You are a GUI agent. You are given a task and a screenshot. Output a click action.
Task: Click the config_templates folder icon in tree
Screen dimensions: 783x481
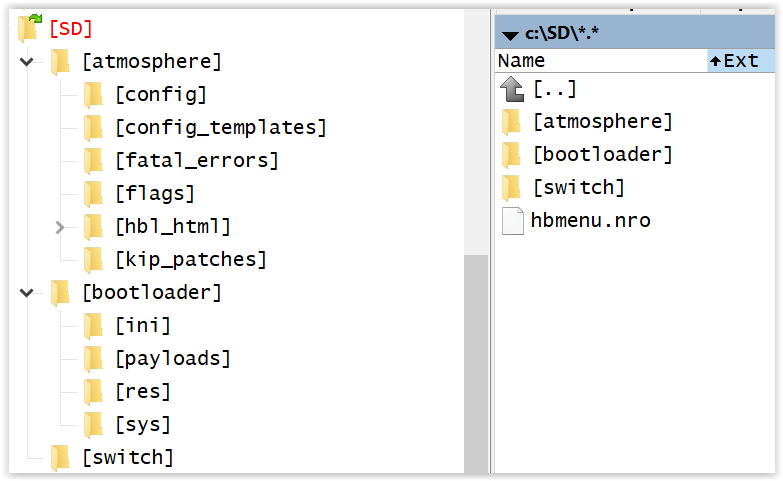[x=93, y=127]
